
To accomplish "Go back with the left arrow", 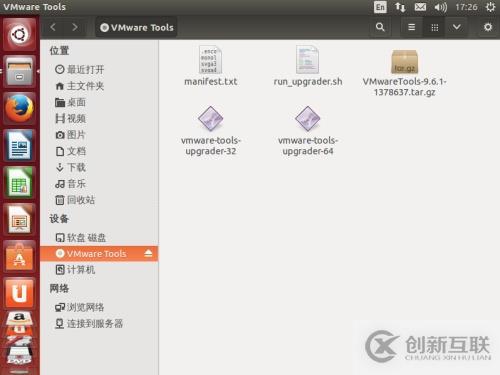I will (53, 27).
